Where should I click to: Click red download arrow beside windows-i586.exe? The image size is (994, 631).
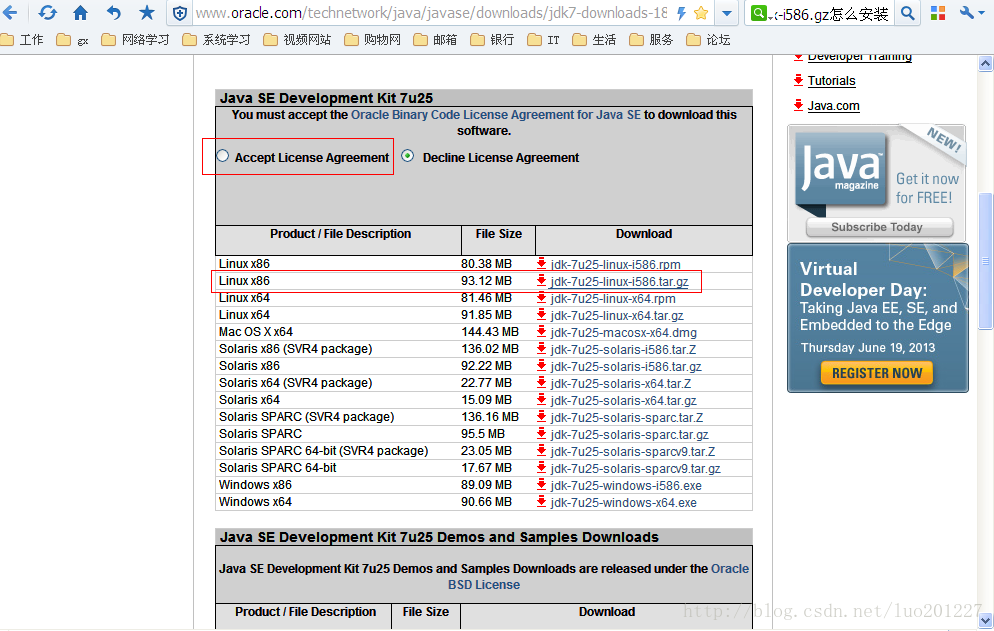pyautogui.click(x=541, y=485)
